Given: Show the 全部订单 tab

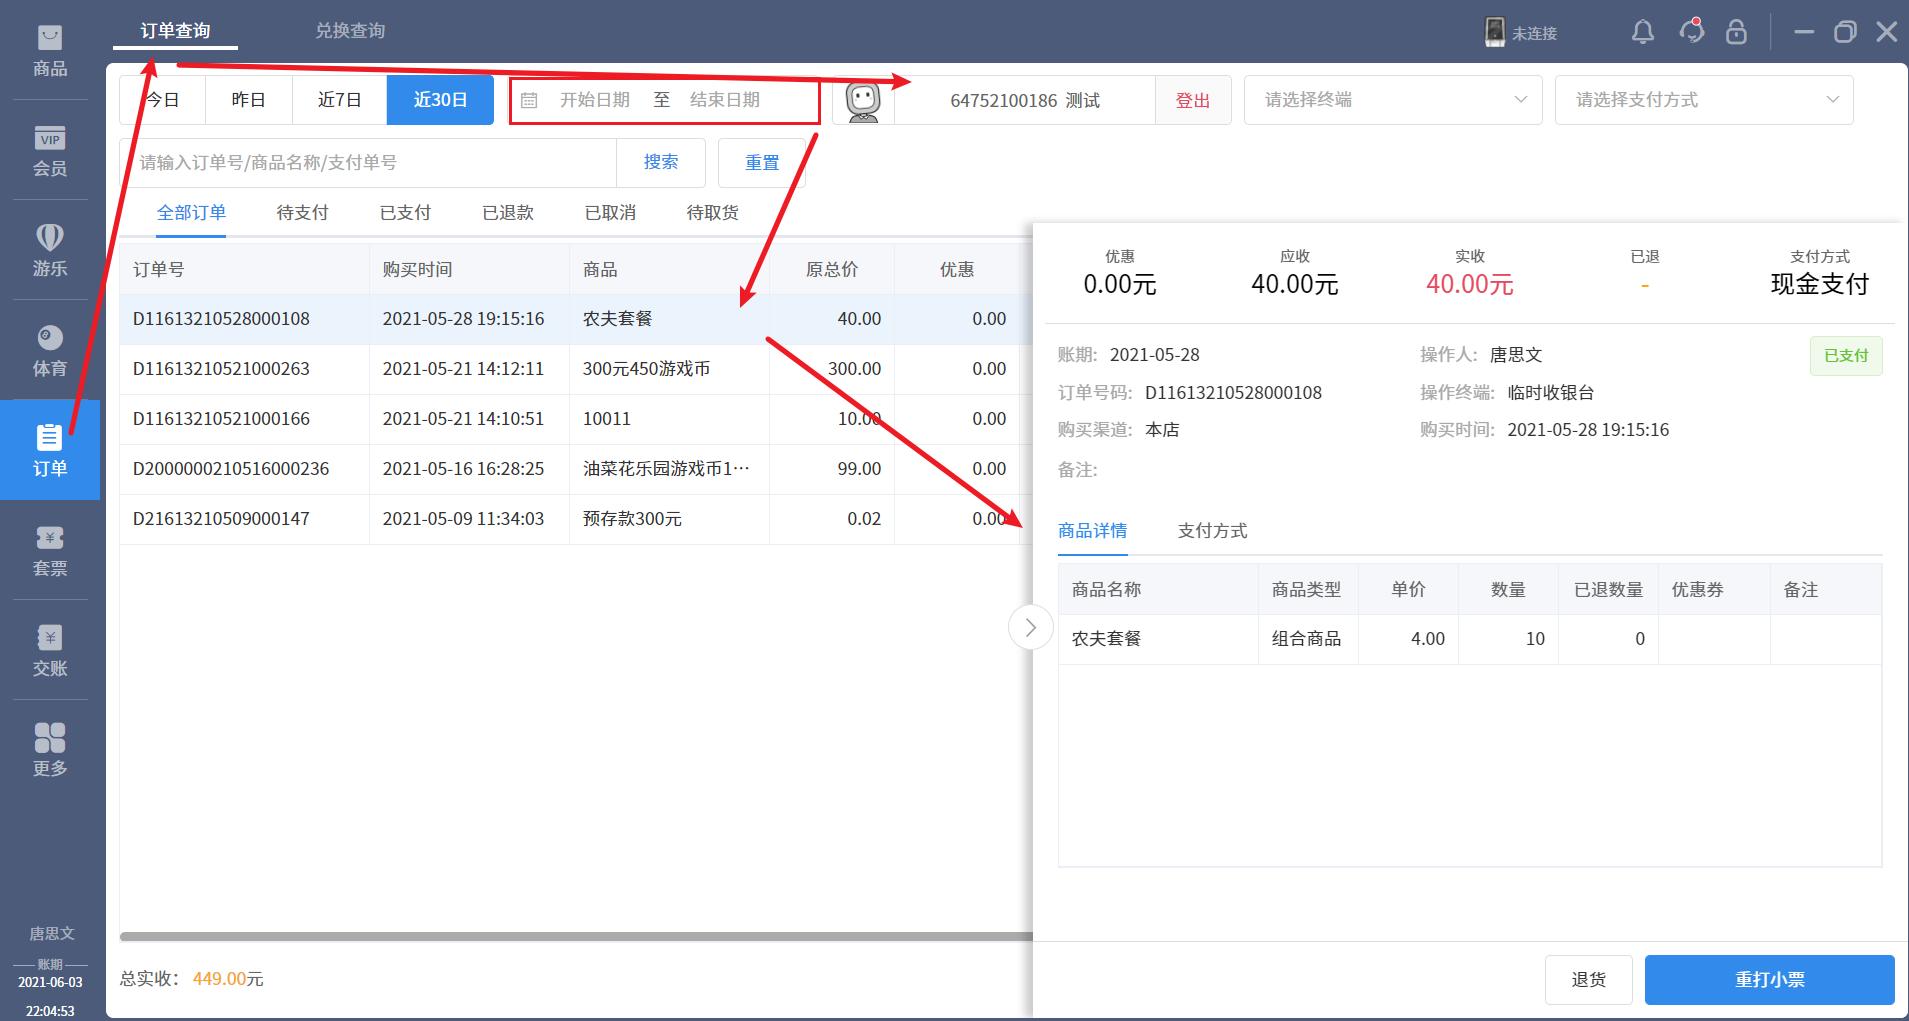Looking at the screenshot, I should tap(191, 213).
